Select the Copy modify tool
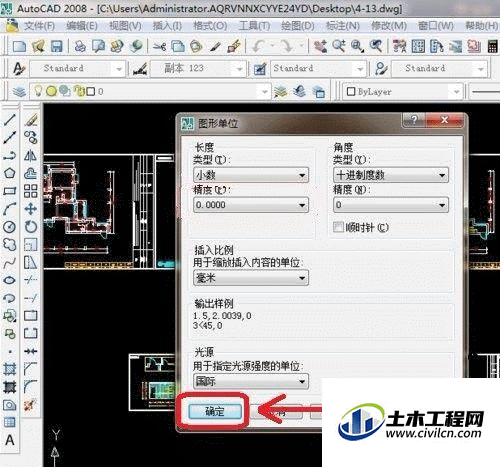The image size is (500, 467). tap(31, 137)
